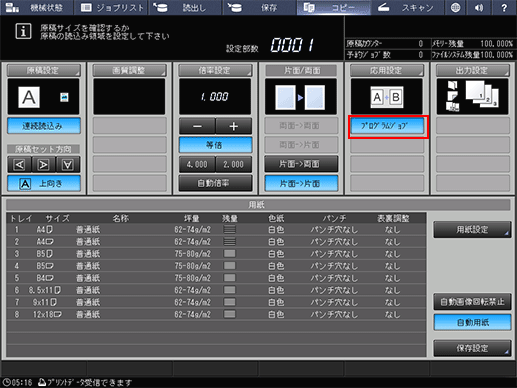Click the globe language icon
Screen dimensions: 517x388
[455, 8]
